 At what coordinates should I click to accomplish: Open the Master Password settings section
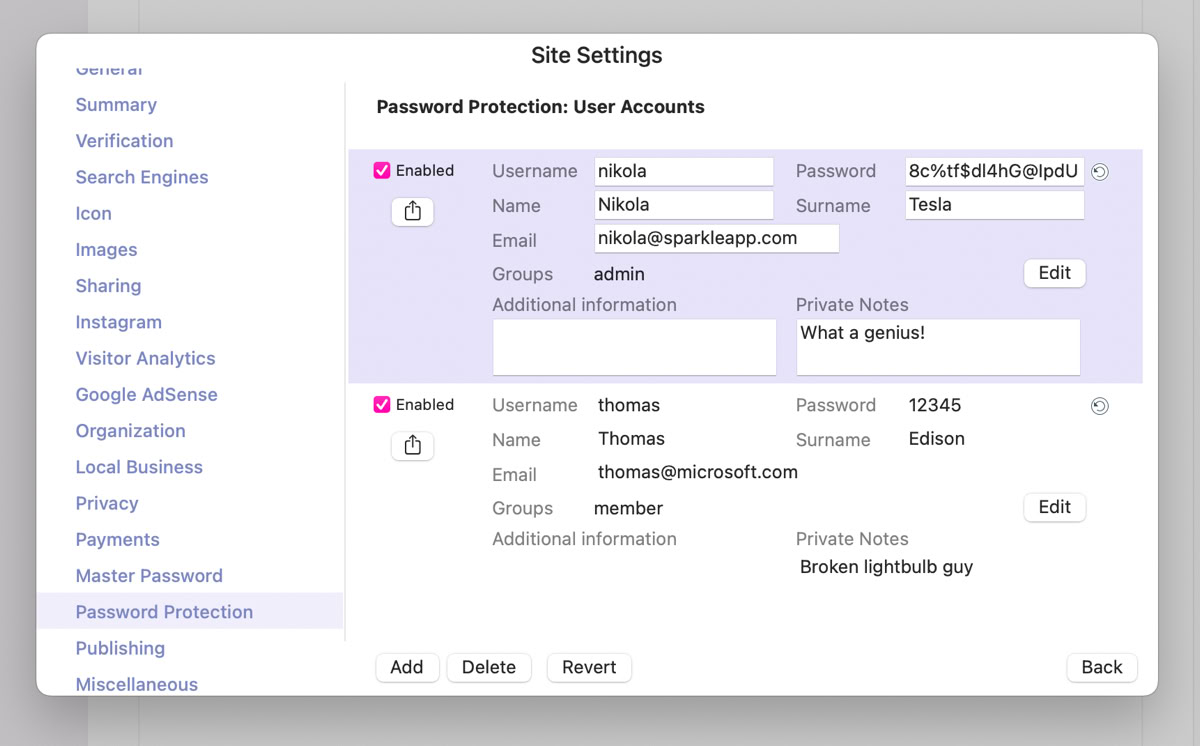point(149,576)
